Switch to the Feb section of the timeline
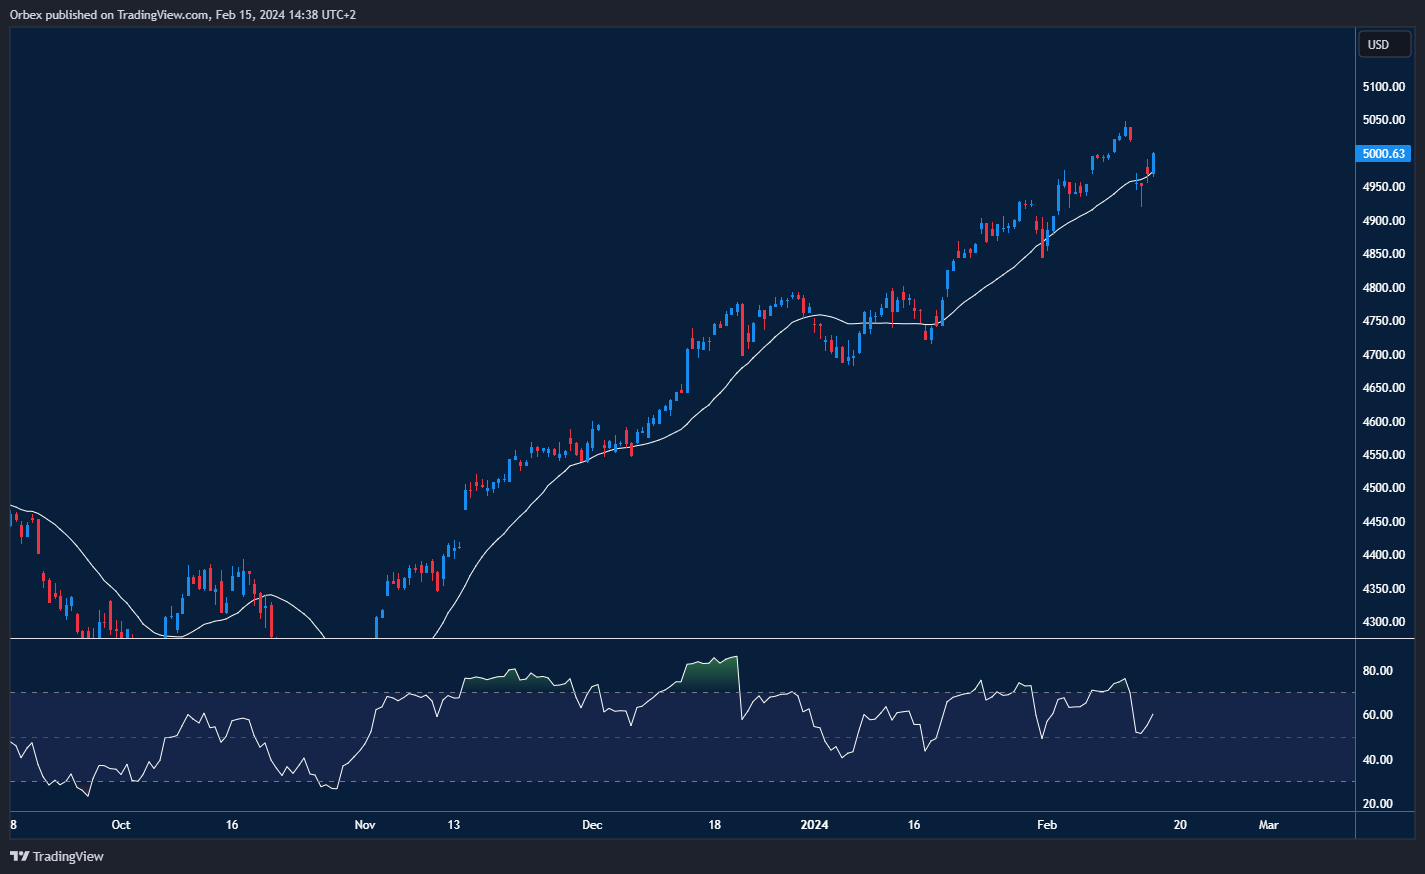Screen dimensions: 1425x874 pyautogui.click(x=1047, y=825)
